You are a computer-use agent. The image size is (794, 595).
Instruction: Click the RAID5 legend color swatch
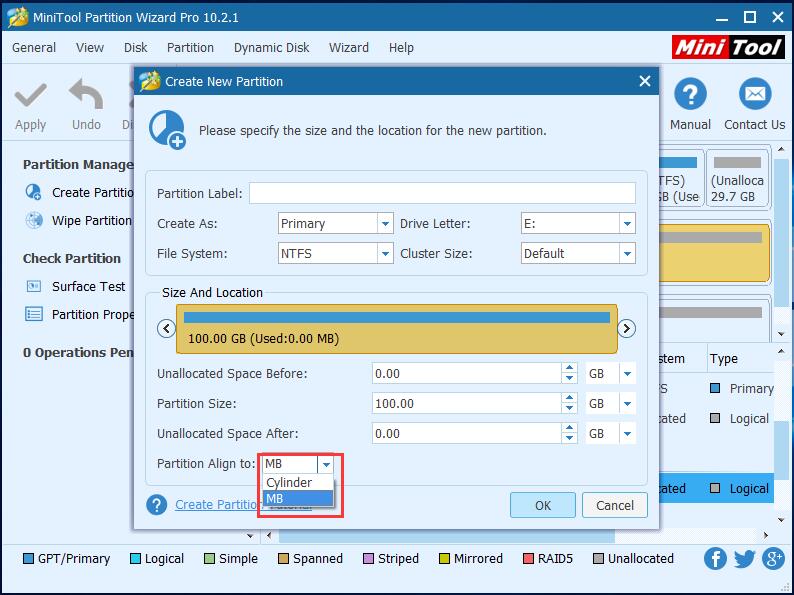(x=528, y=559)
